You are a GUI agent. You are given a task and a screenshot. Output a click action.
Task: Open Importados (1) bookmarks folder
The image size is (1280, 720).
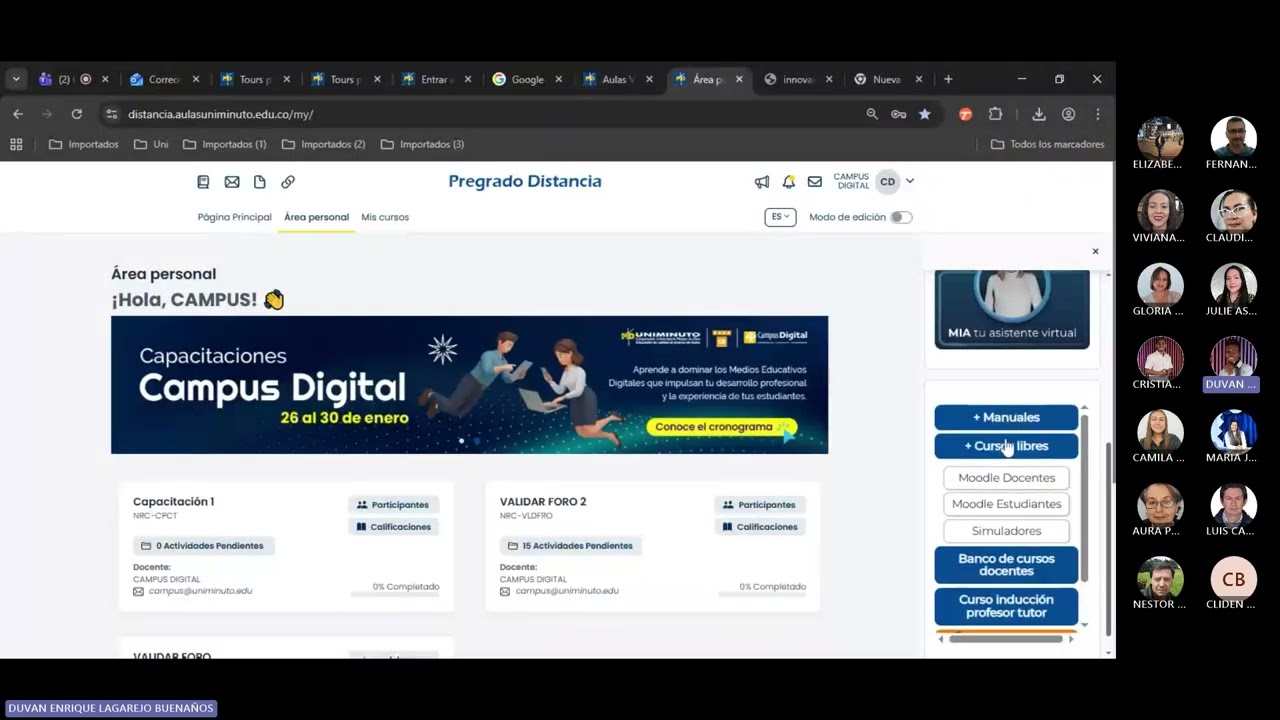pyautogui.click(x=224, y=144)
